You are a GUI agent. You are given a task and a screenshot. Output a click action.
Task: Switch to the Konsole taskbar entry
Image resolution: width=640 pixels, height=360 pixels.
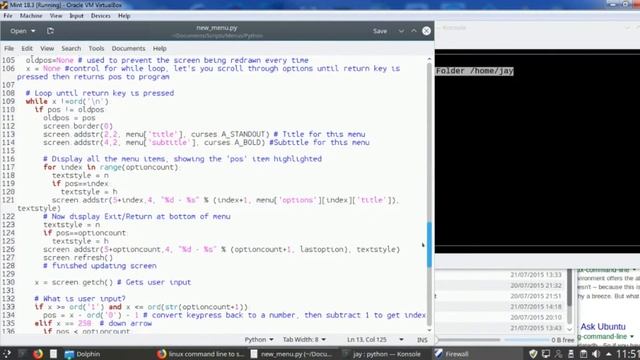click(382, 354)
